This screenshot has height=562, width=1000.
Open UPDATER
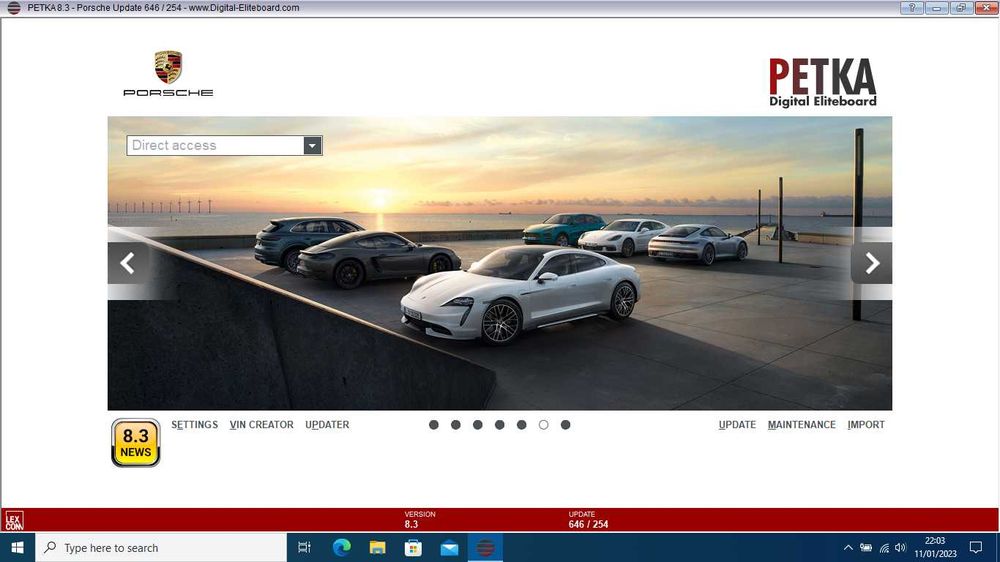(x=327, y=425)
